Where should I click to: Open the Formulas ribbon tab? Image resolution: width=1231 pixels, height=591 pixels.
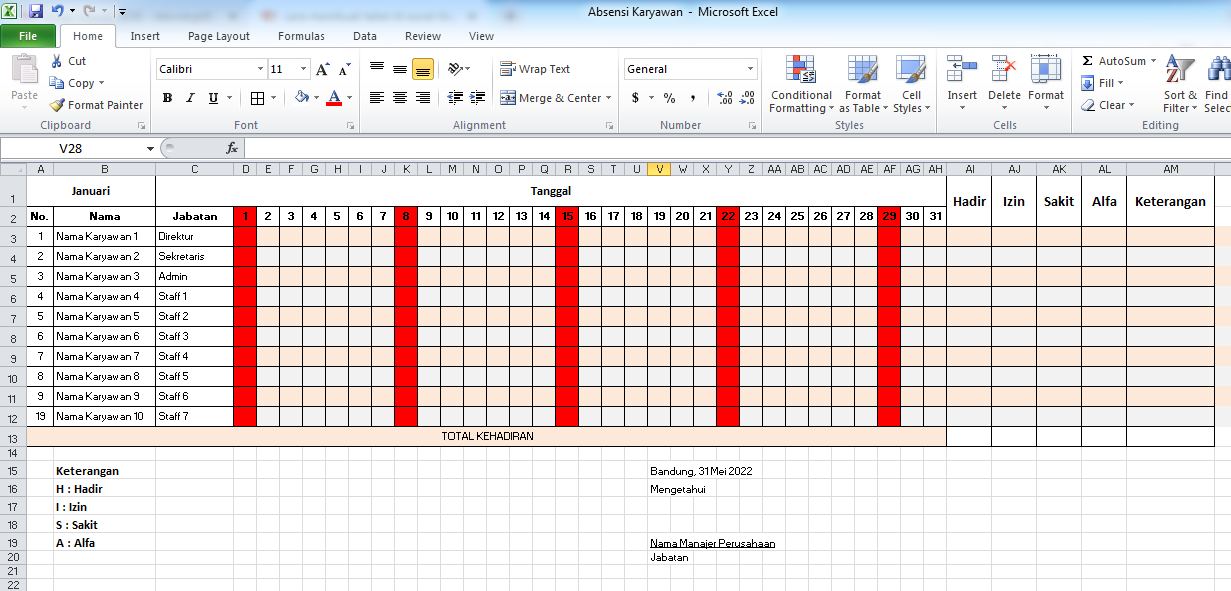point(301,36)
